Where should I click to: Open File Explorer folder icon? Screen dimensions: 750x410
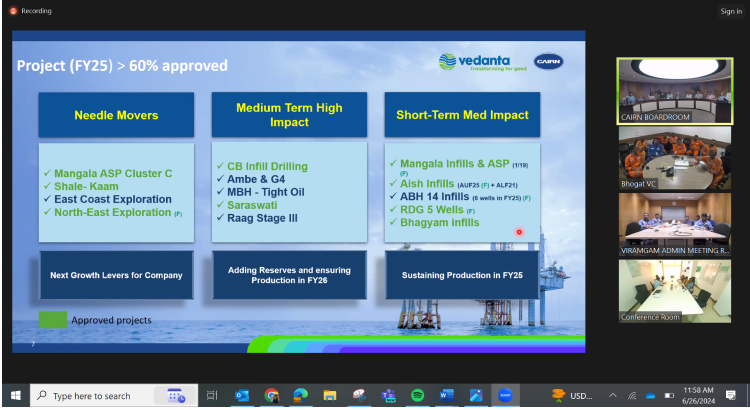point(329,396)
